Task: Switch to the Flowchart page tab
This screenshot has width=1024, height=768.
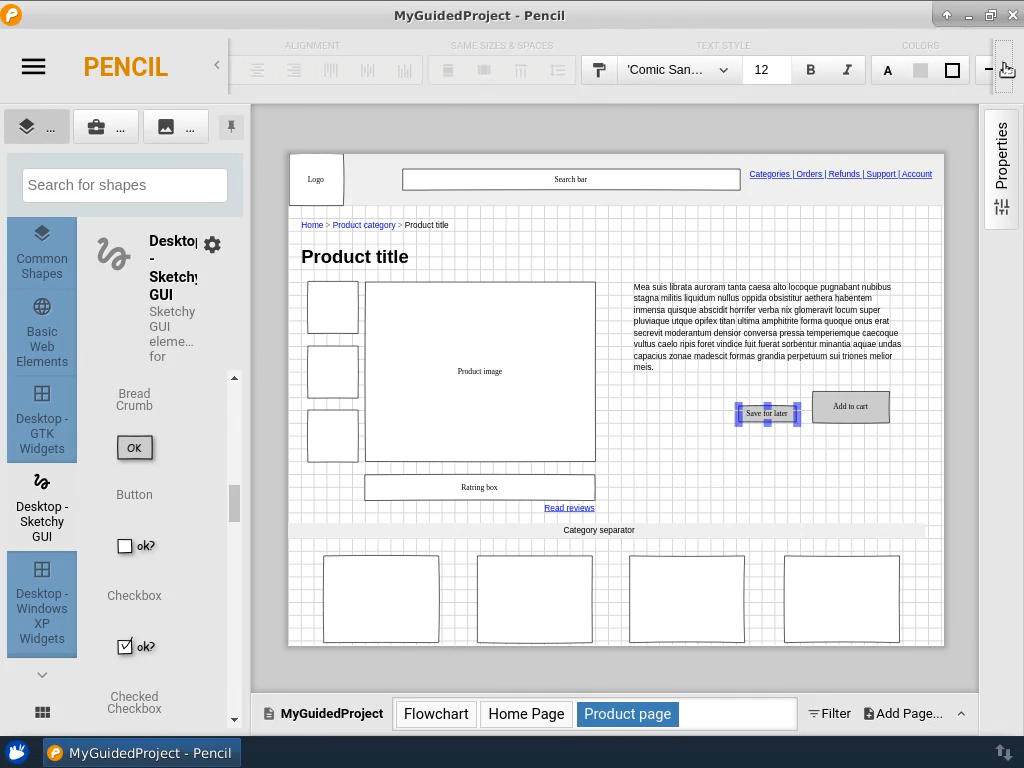Action: (436, 714)
